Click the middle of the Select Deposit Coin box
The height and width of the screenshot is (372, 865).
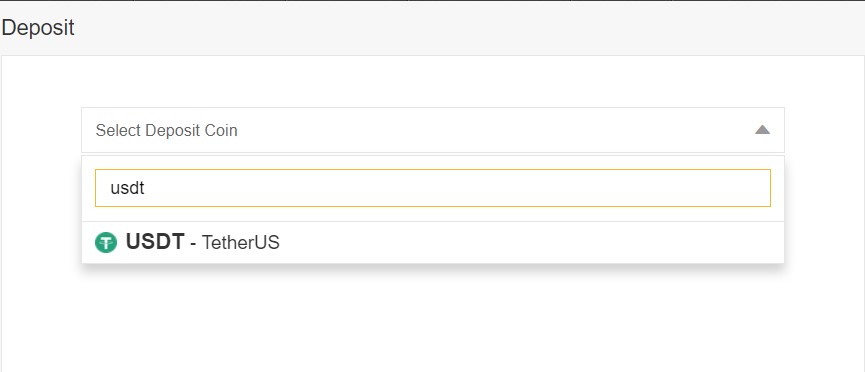coord(432,130)
